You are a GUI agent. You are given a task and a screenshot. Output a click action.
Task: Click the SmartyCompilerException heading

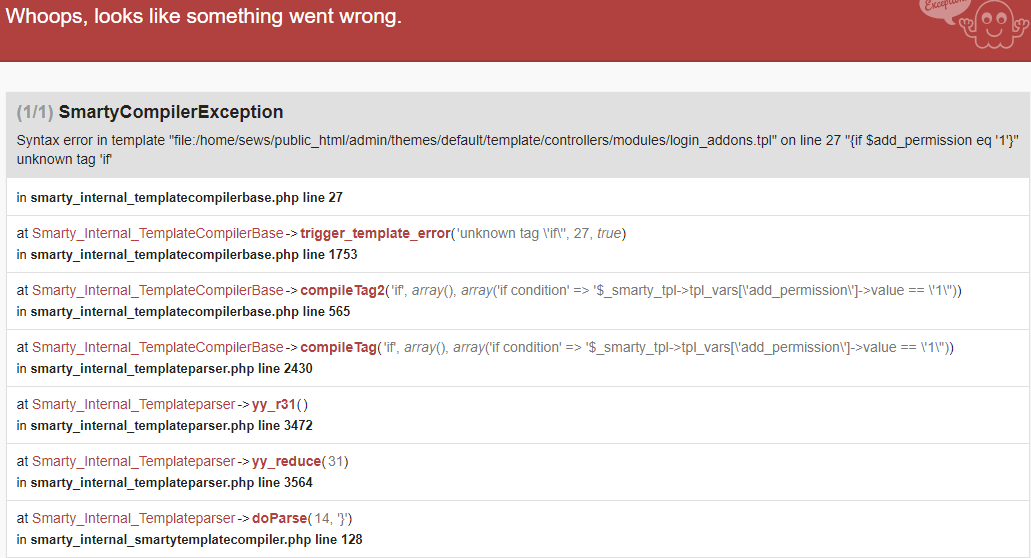(x=171, y=112)
